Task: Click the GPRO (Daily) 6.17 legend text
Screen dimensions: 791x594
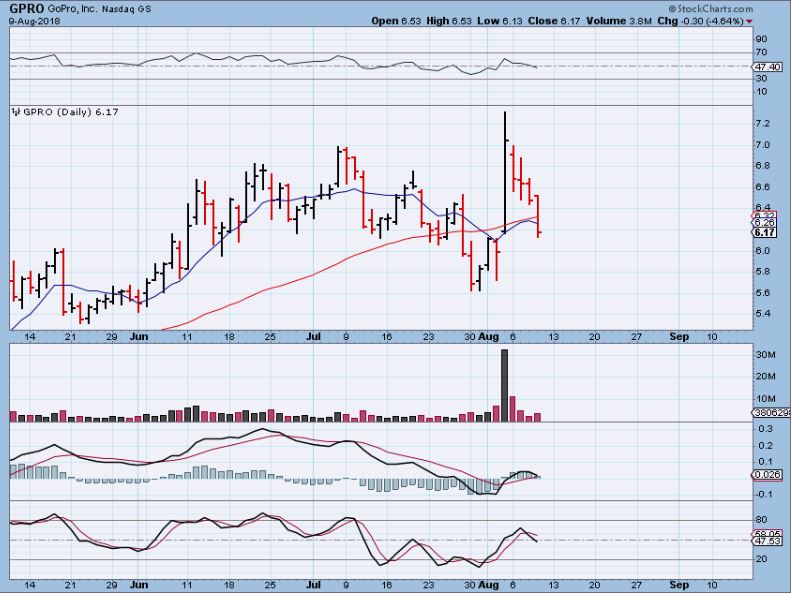Action: point(71,112)
